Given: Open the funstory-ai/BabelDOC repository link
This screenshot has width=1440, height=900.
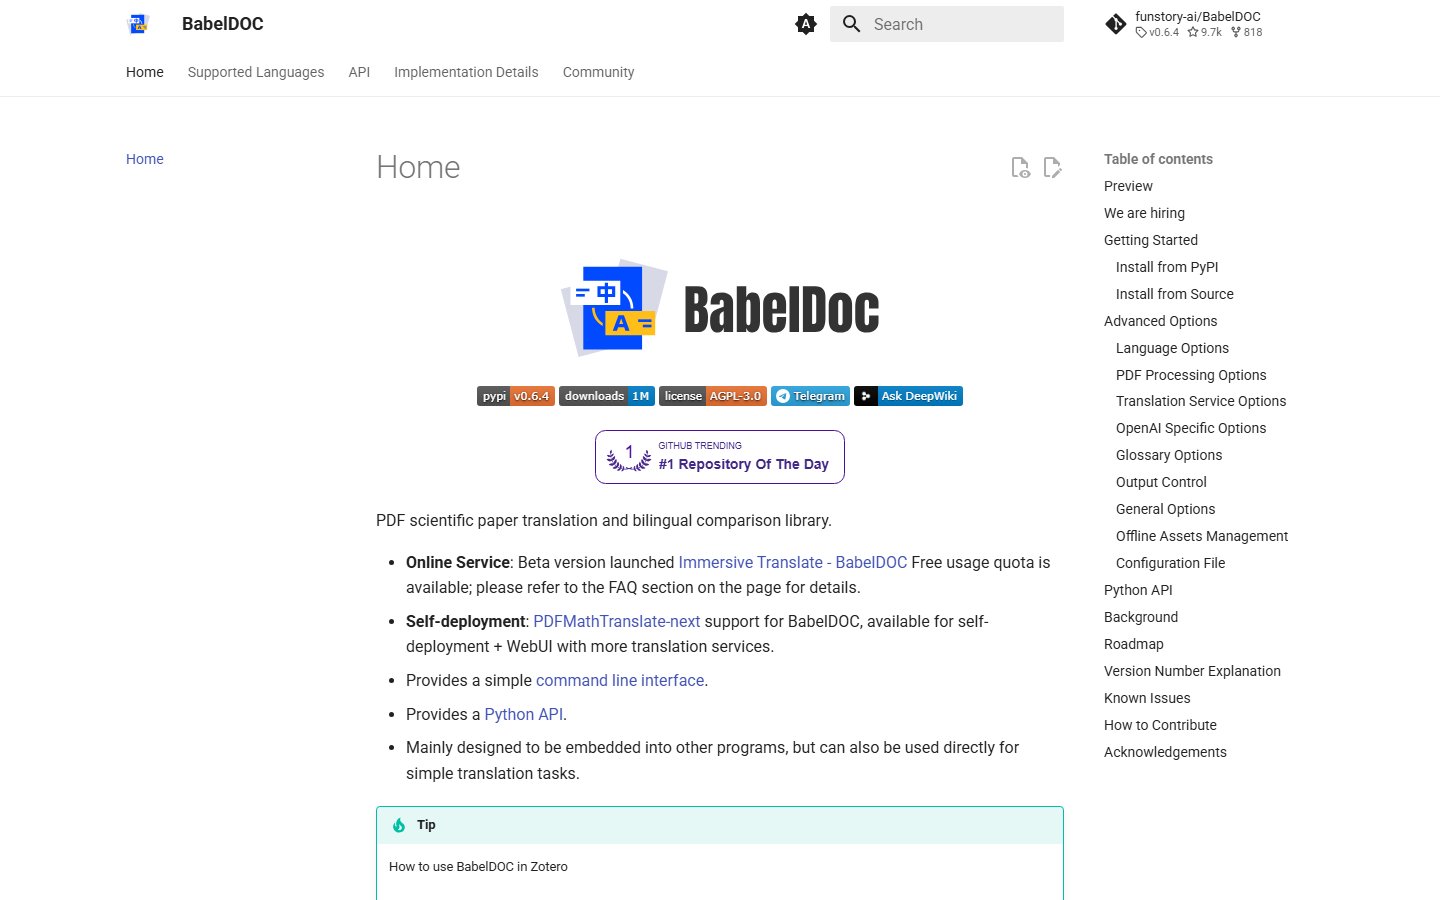Looking at the screenshot, I should (1185, 24).
